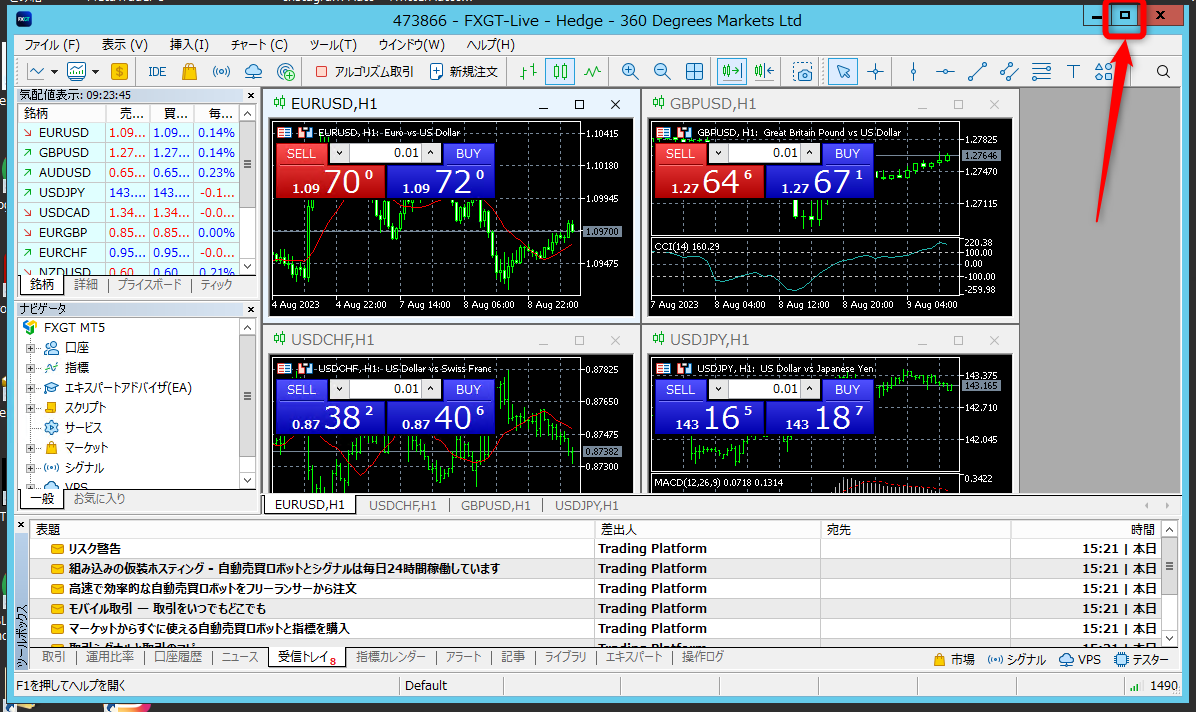Open the Market shopping bag toolbar icon
Viewport: 1196px width, 712px height.
tap(189, 72)
